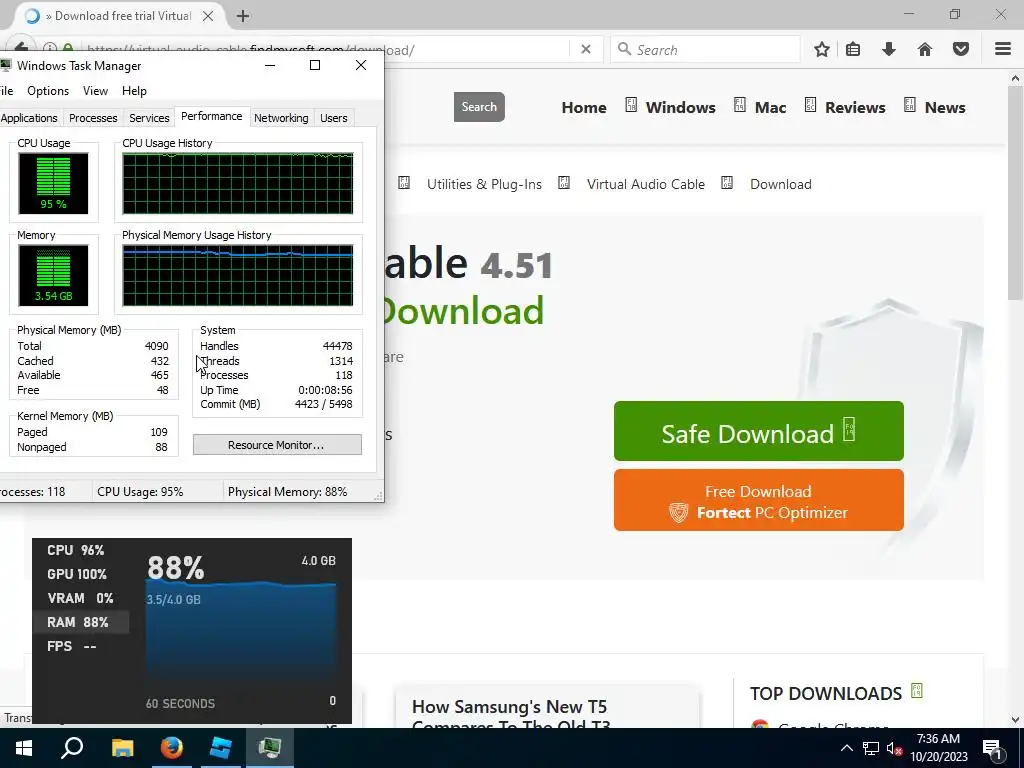Screen dimensions: 1024x768
Task: Open Firefox hamburger menu
Action: 1003,49
